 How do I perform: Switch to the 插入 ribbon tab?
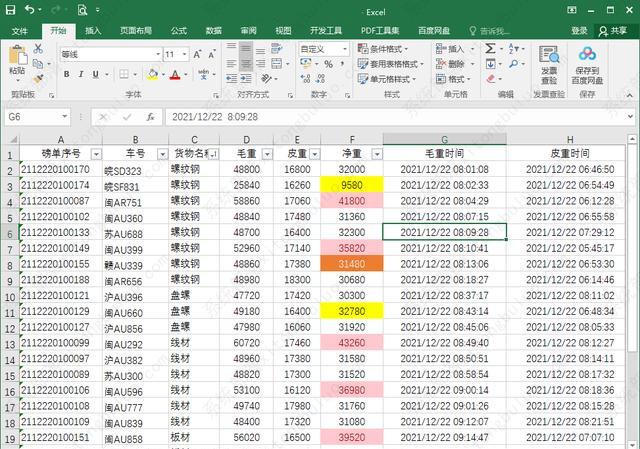pos(93,31)
